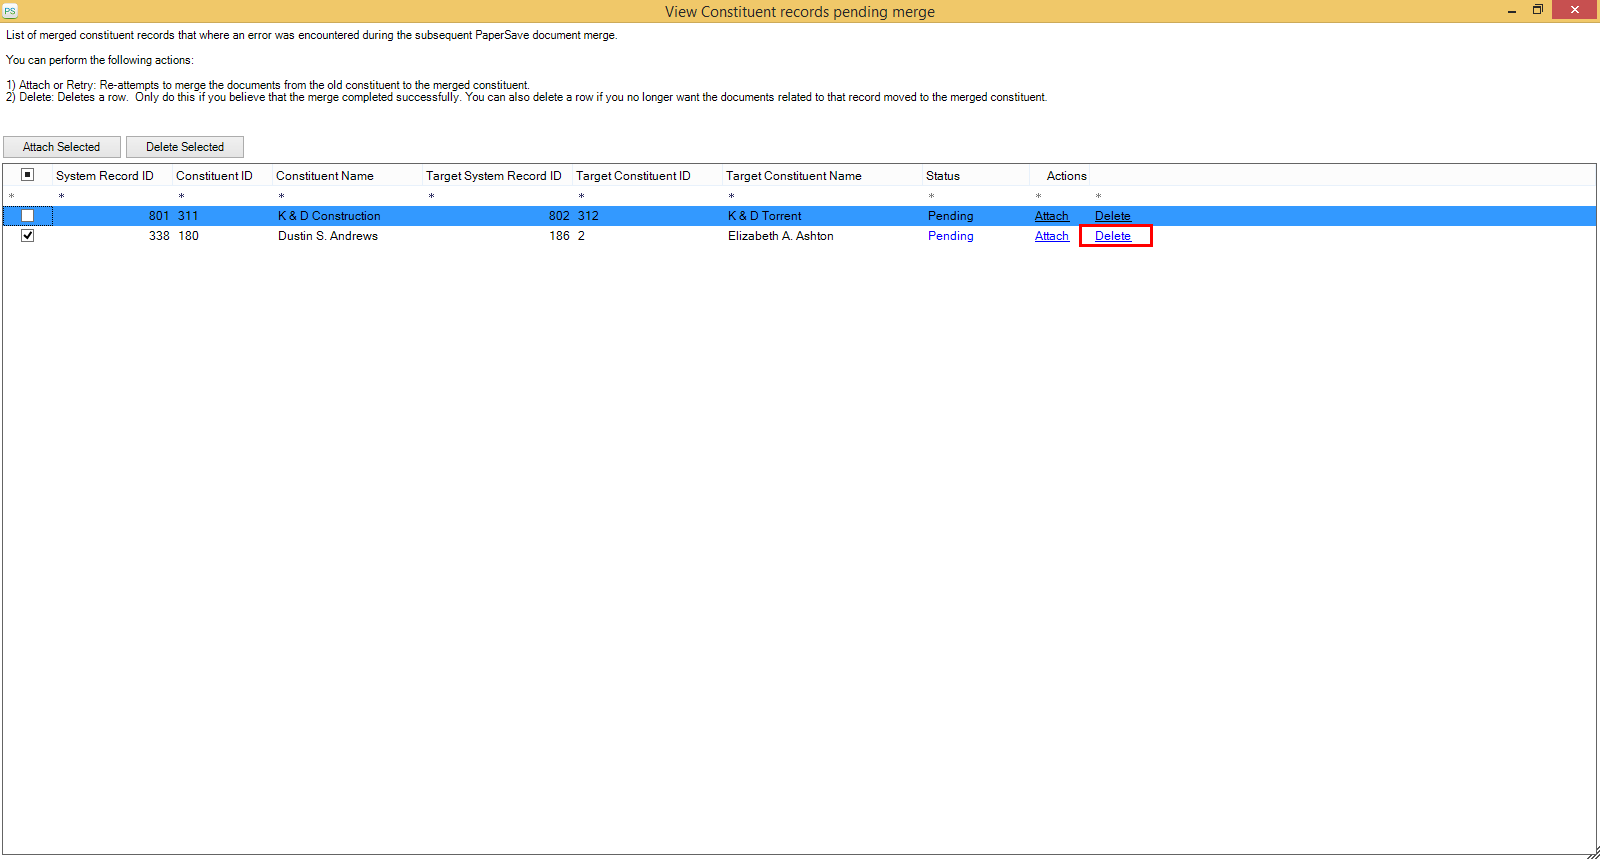Sort by Constituent Name column header
This screenshot has width=1600, height=860.
point(325,176)
